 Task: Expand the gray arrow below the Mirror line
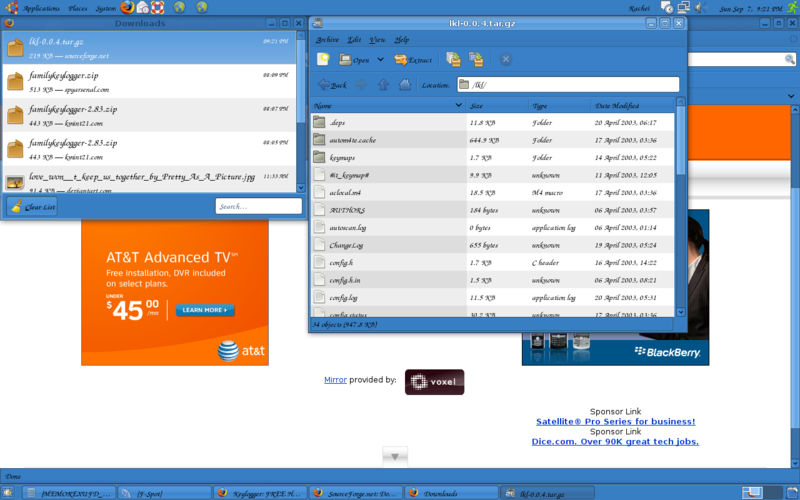click(x=395, y=456)
